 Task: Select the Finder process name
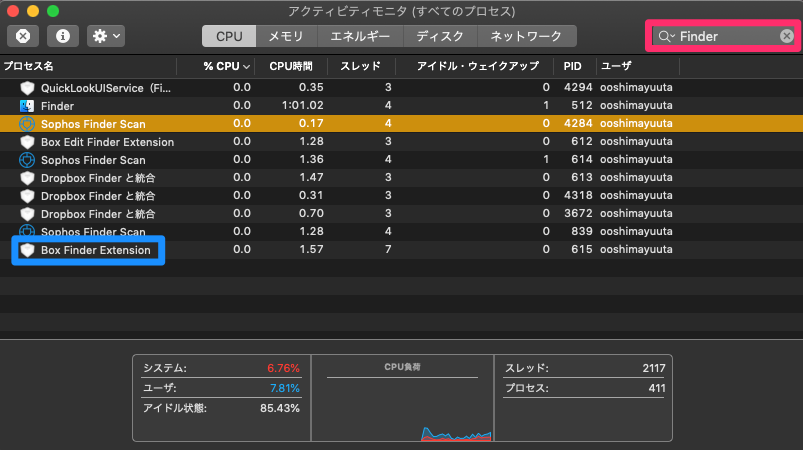coord(57,106)
